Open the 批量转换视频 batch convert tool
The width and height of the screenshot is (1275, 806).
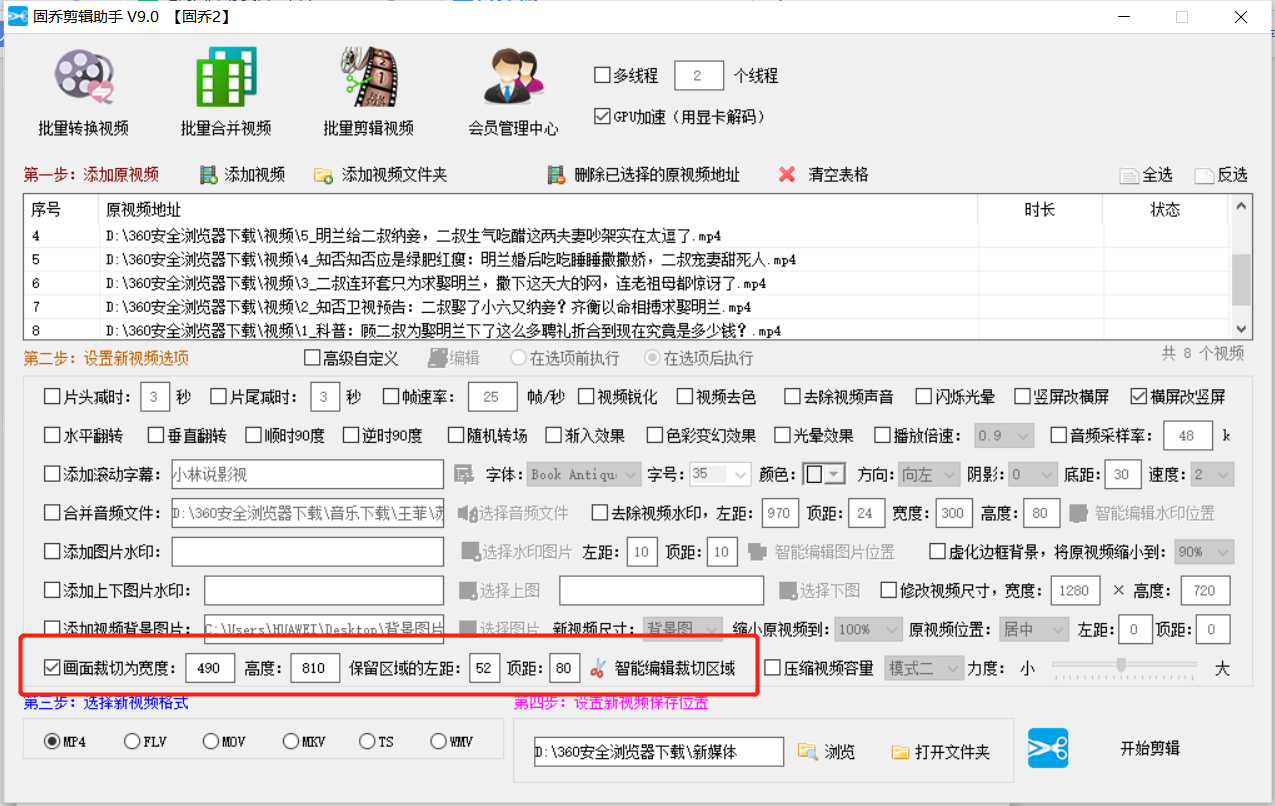tap(83, 91)
